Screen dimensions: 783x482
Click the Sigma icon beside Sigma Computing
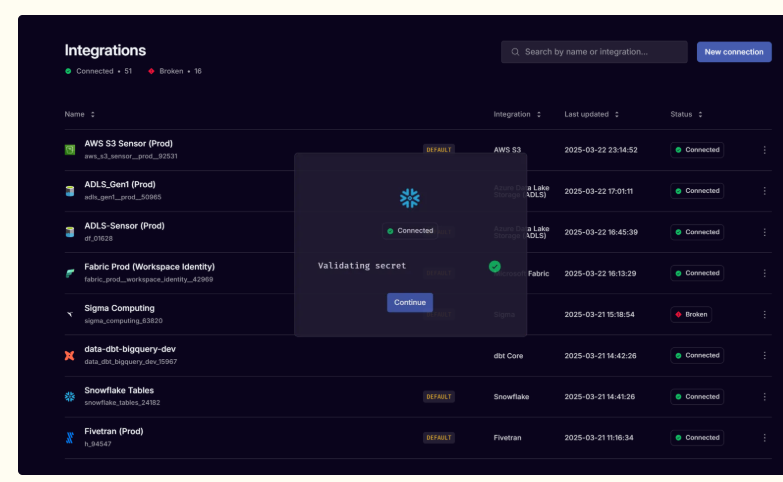(70, 314)
